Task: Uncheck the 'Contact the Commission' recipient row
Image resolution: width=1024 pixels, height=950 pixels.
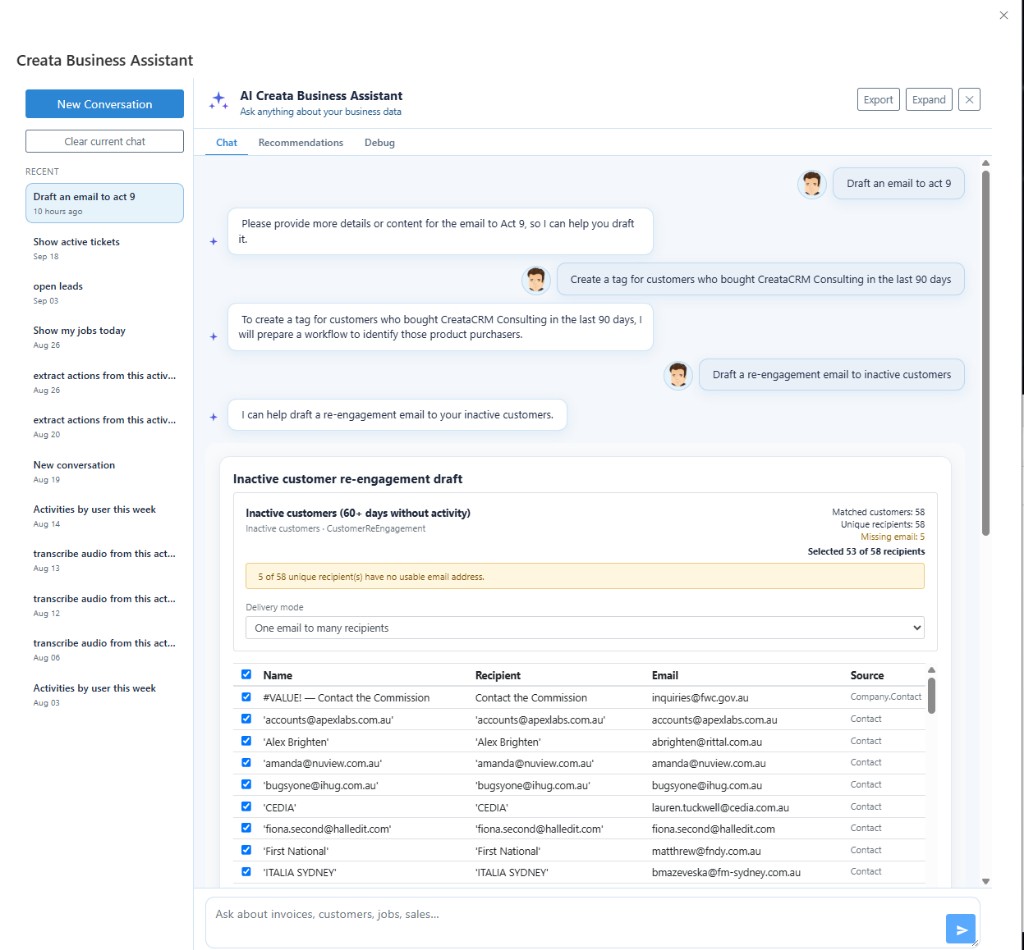Action: [x=246, y=697]
